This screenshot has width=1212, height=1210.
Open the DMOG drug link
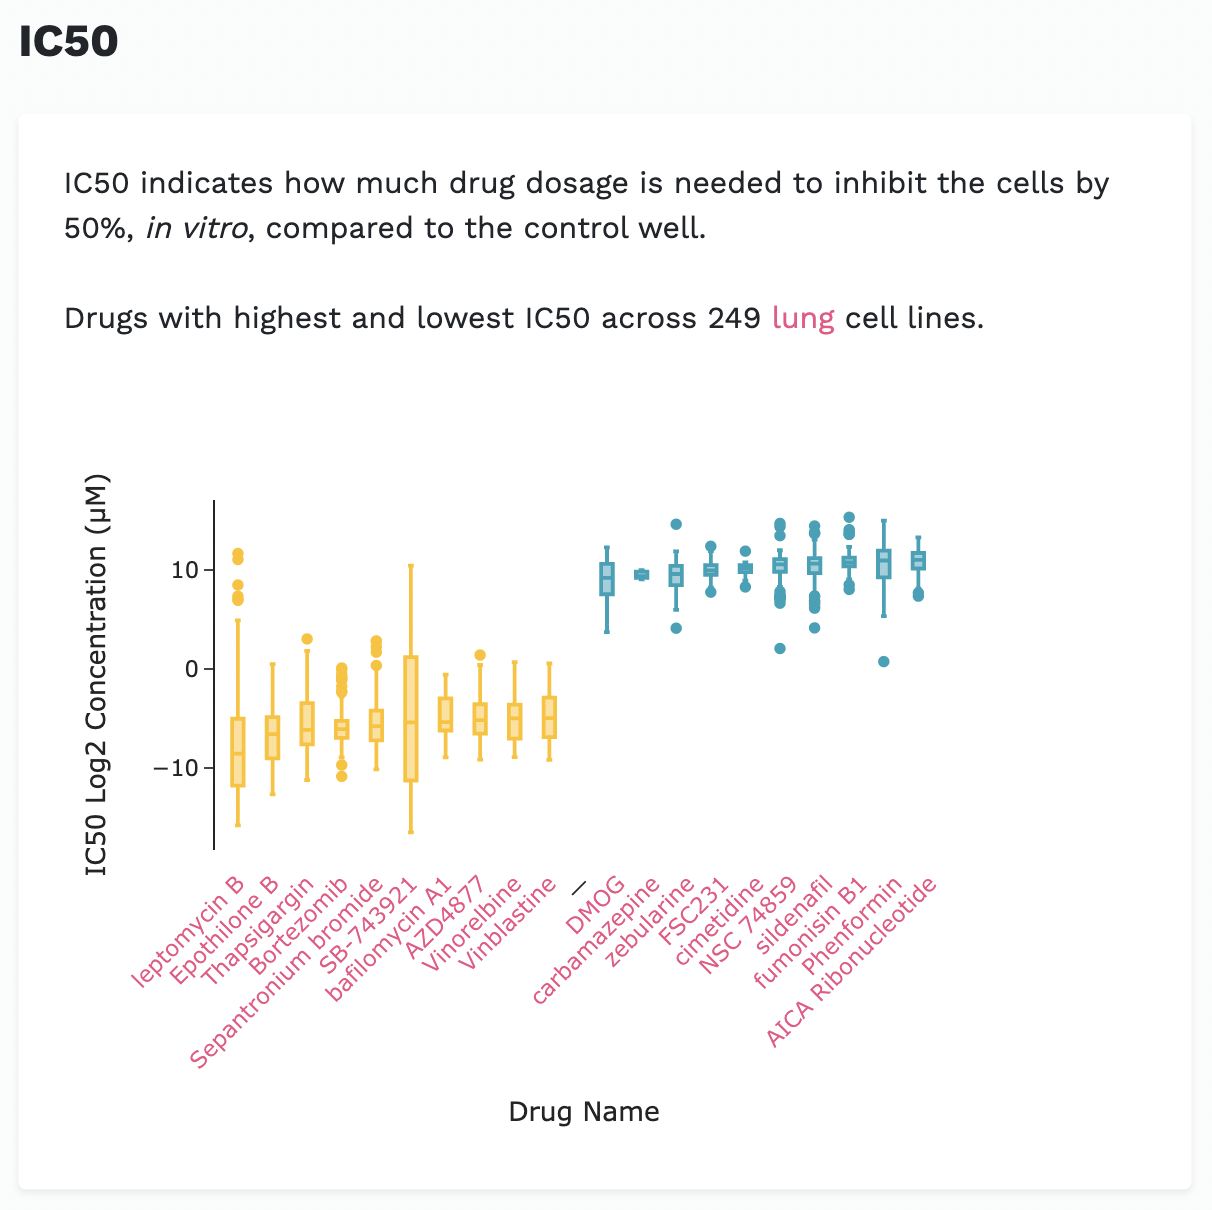click(596, 906)
